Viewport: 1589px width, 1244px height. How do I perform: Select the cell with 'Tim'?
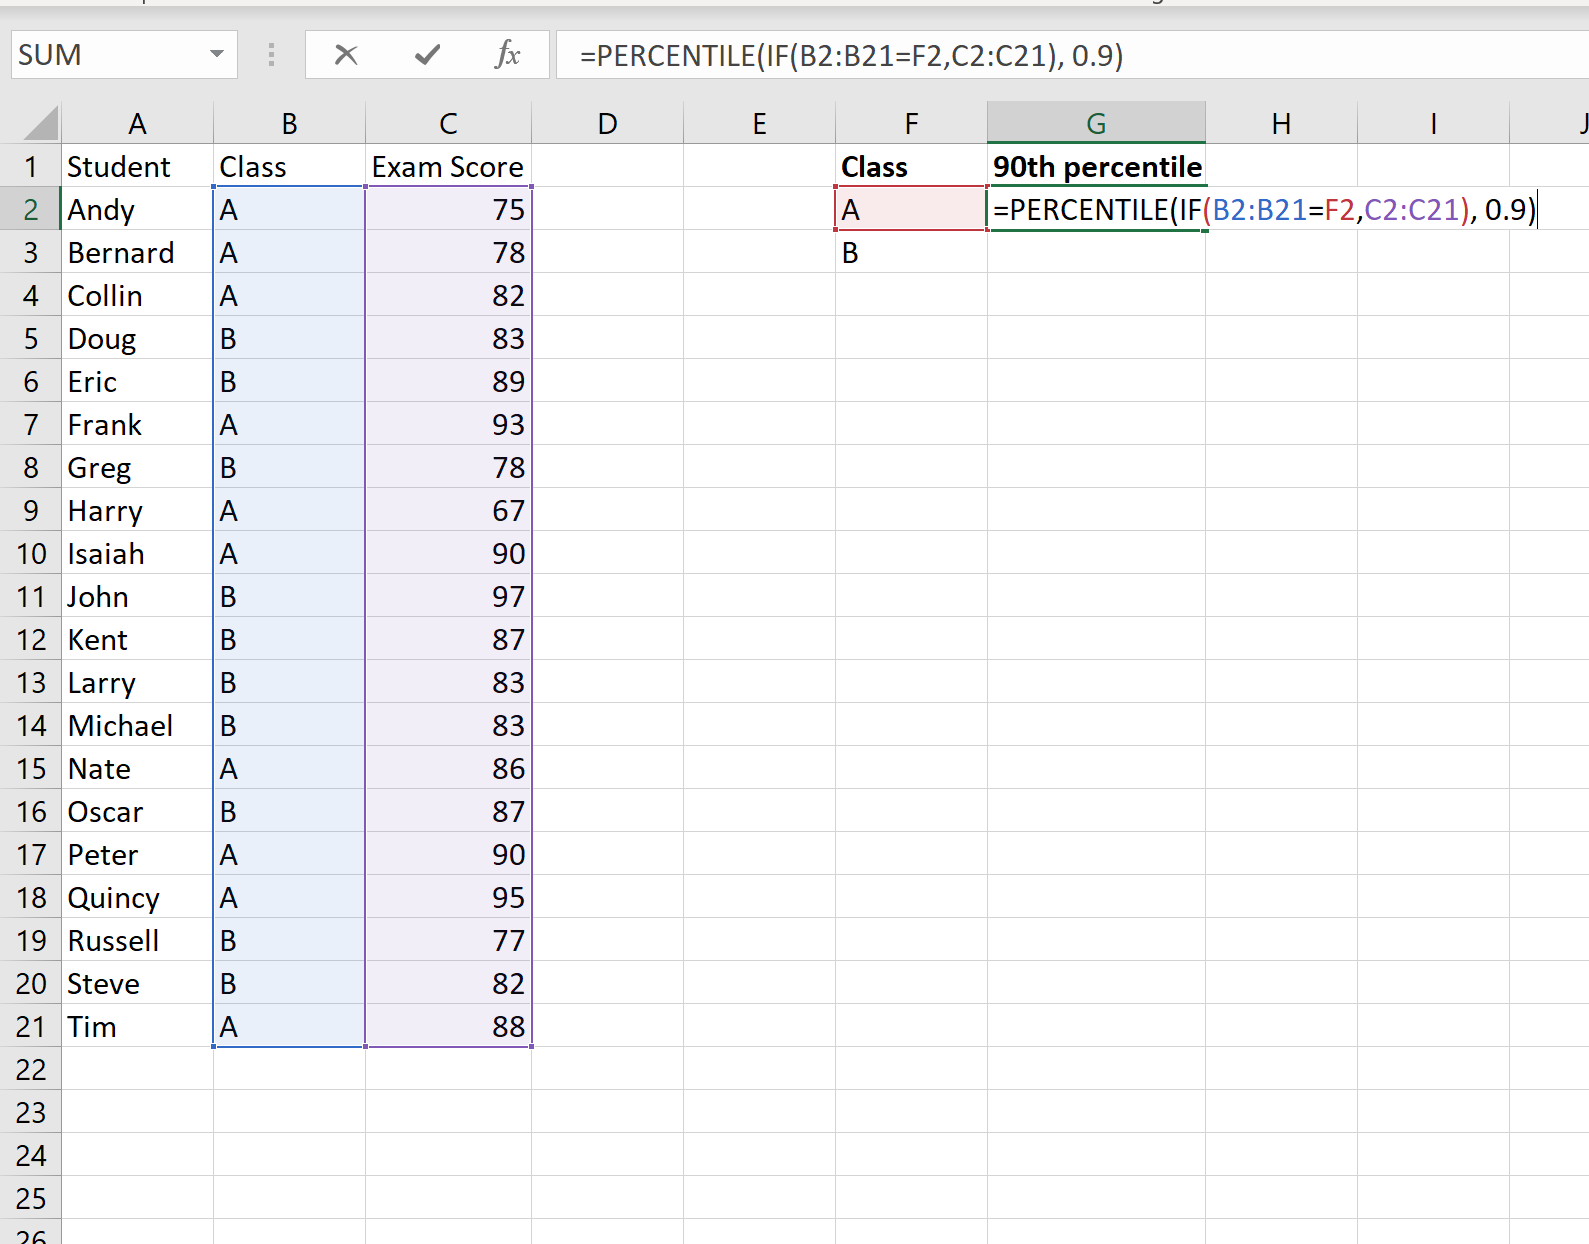[137, 1026]
